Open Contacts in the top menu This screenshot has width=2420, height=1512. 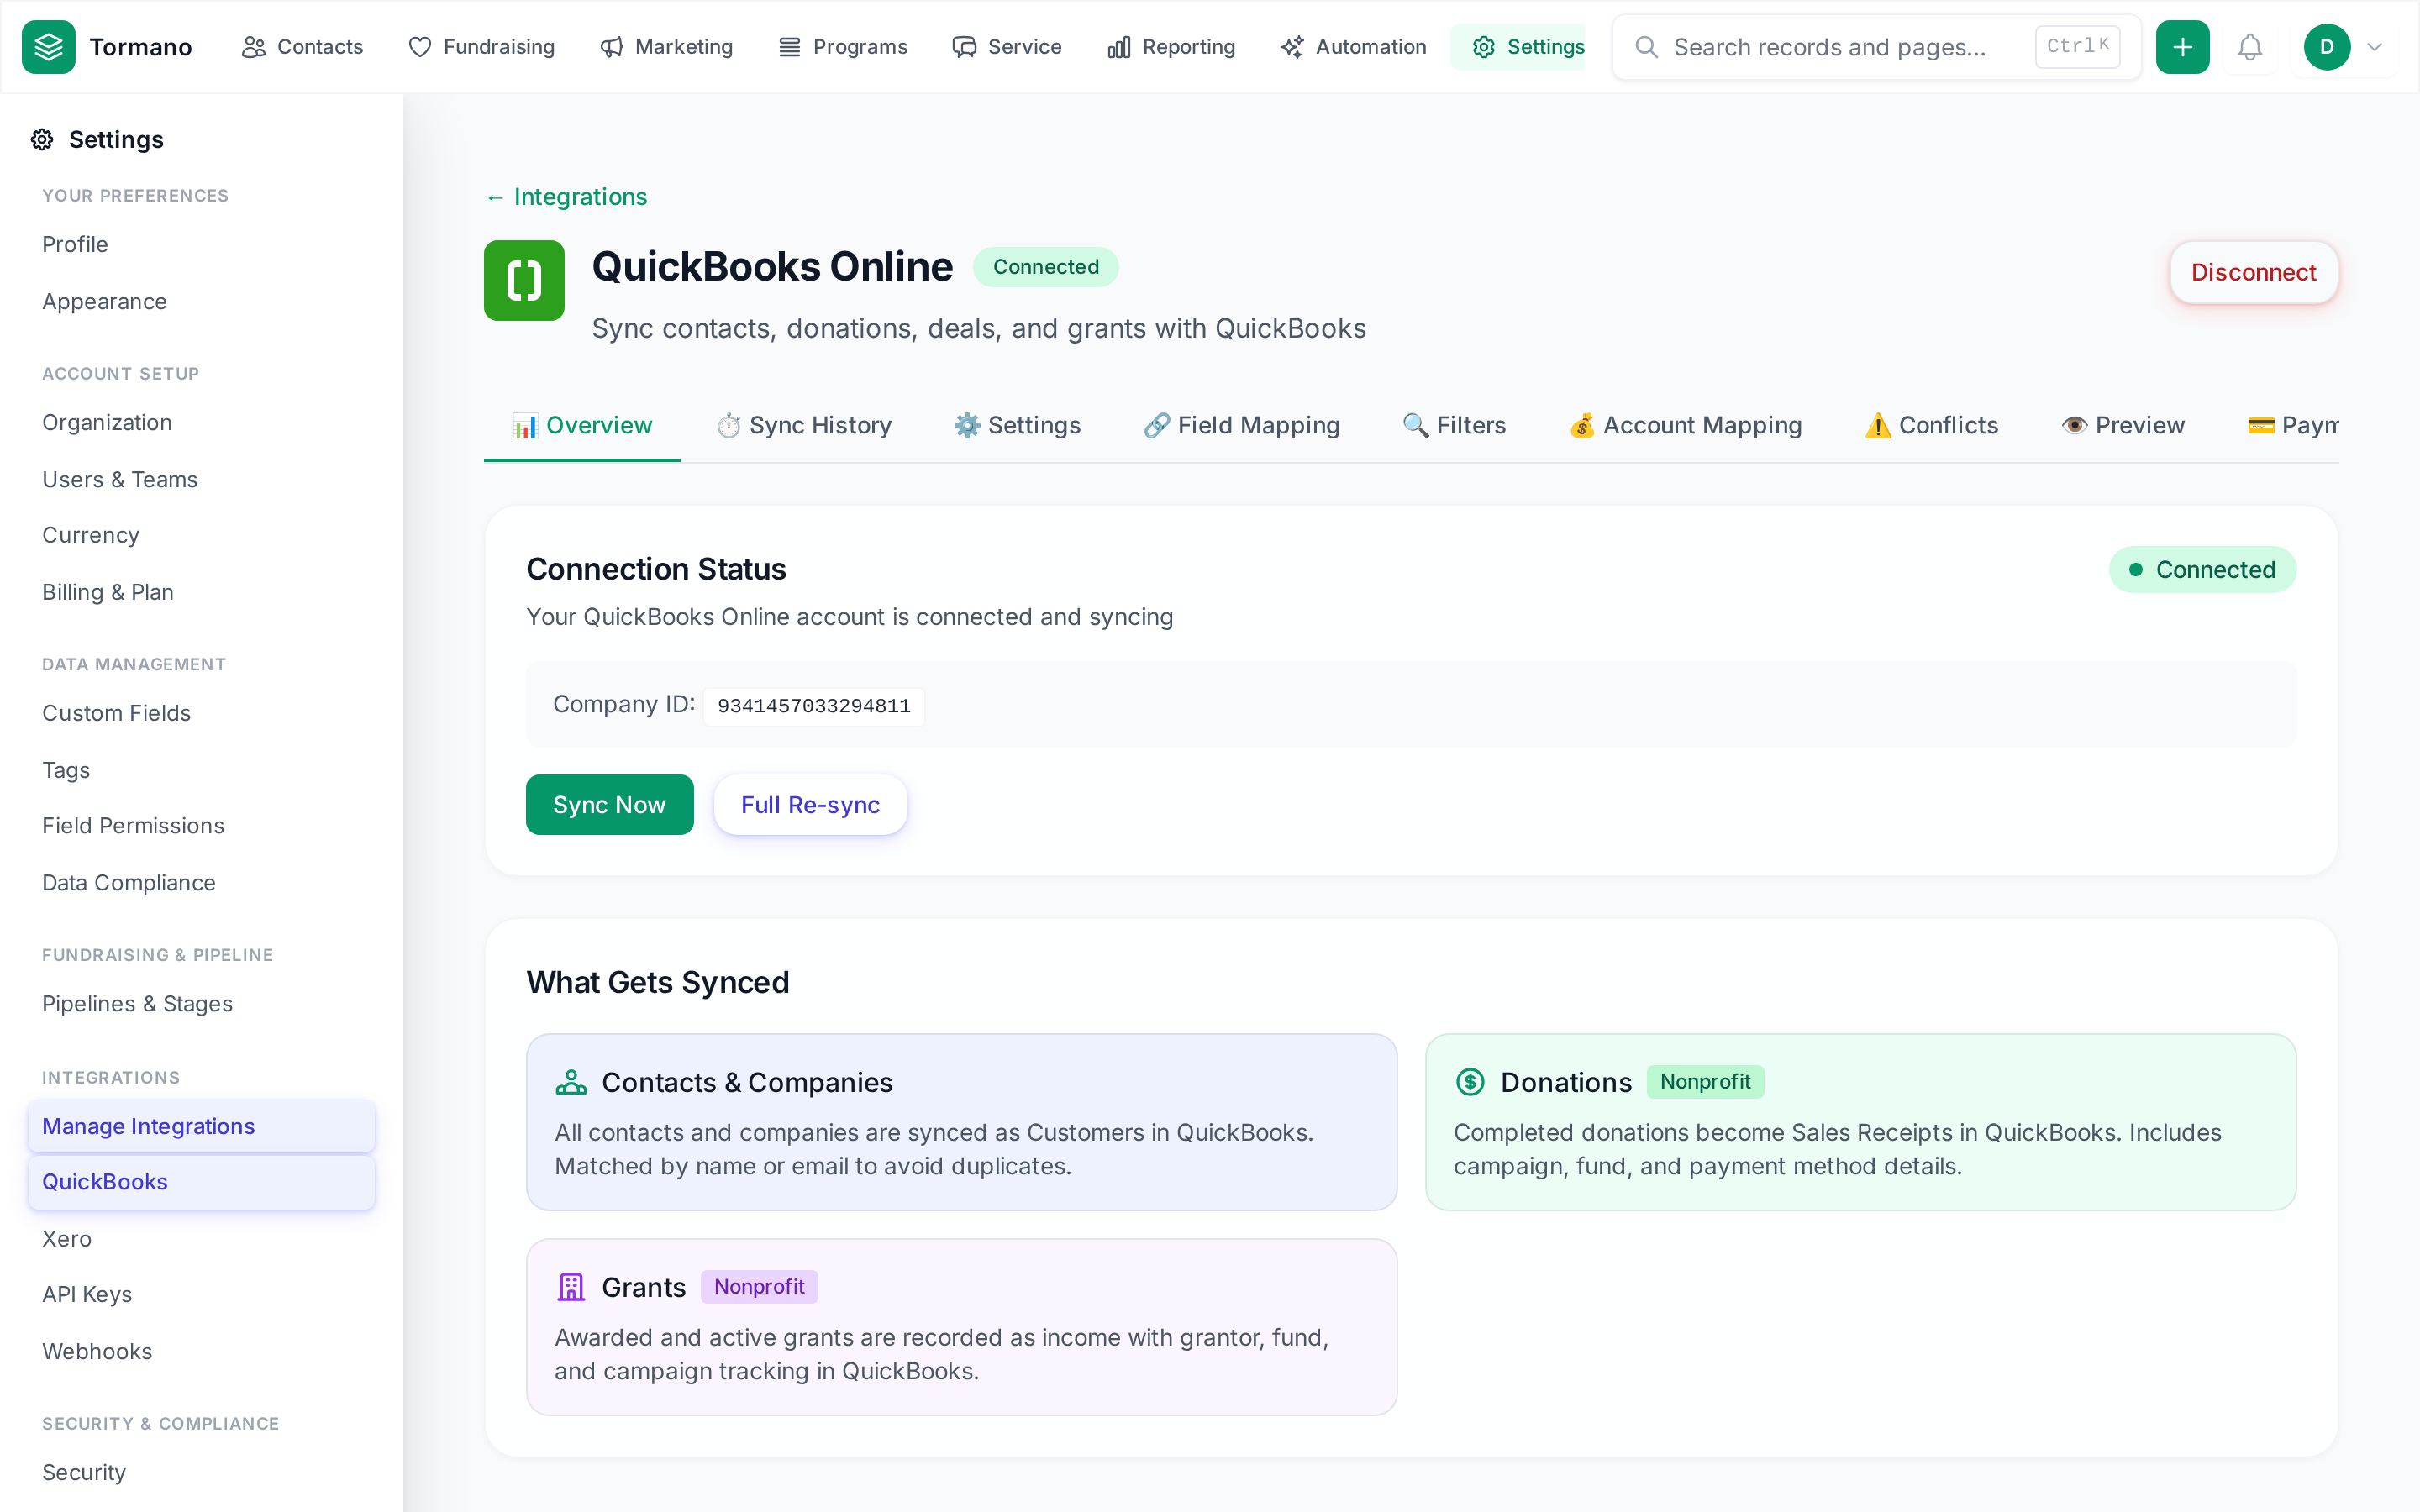coord(302,47)
